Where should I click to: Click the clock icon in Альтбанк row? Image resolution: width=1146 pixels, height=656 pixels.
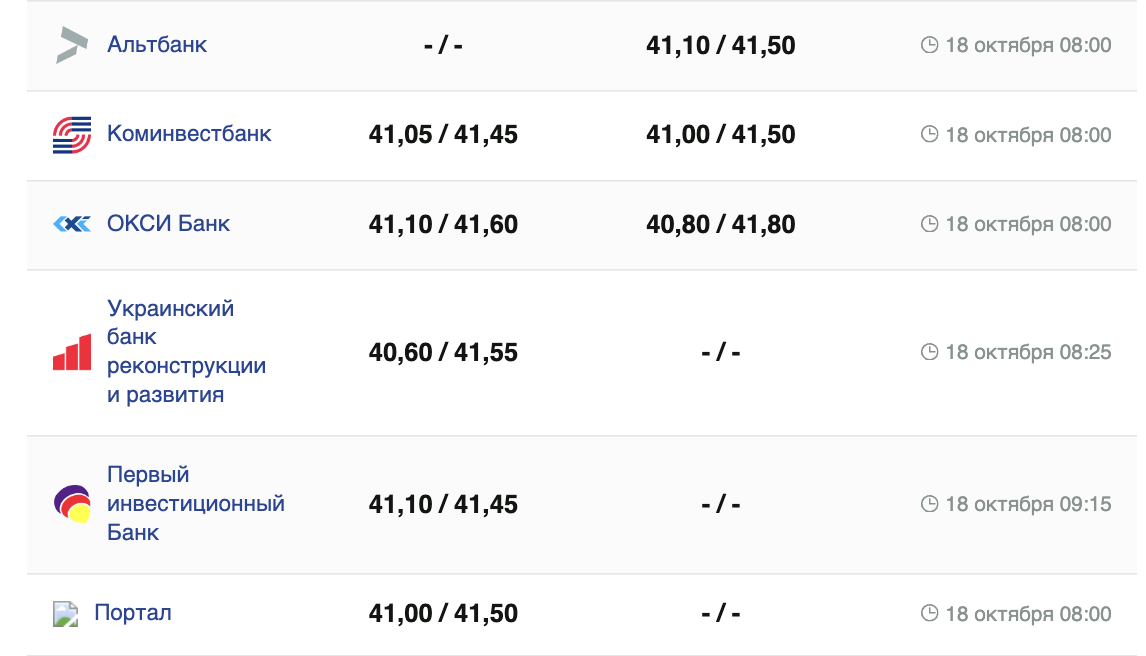click(929, 45)
